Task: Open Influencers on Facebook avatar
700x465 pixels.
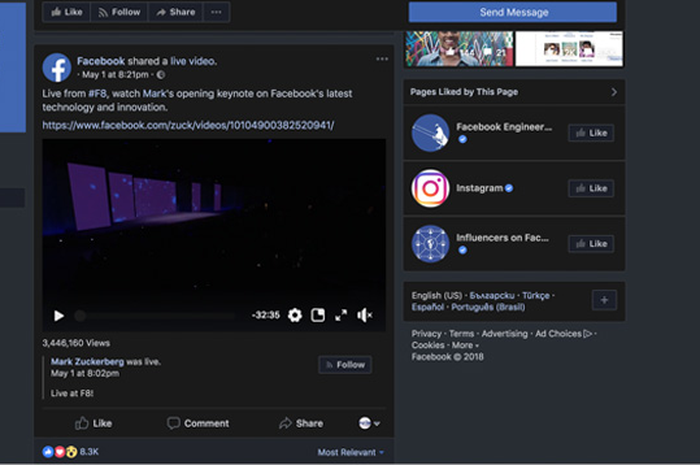Action: [430, 244]
